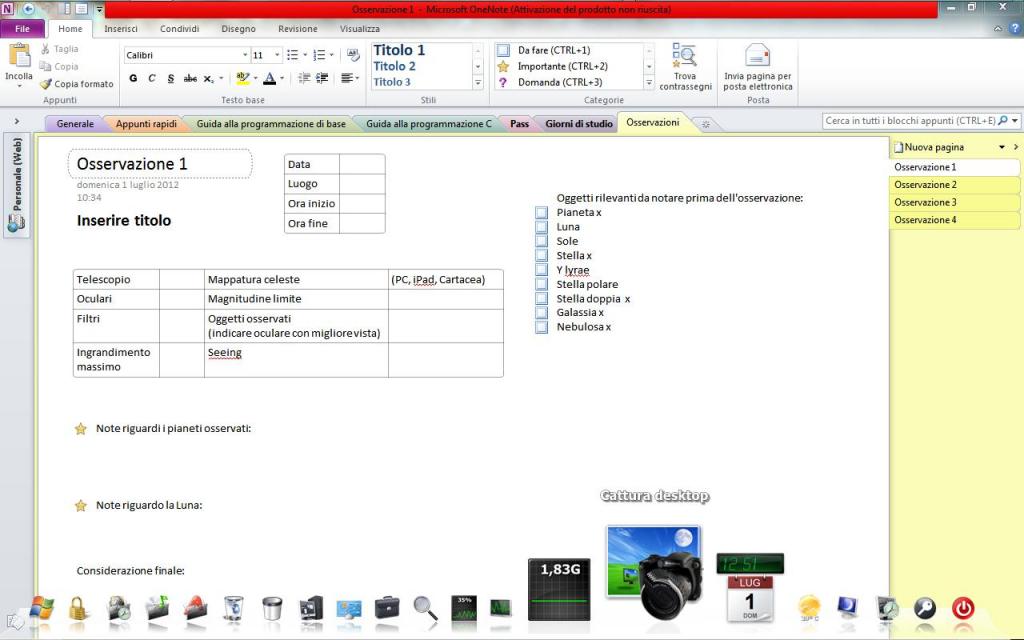Click the font color button
This screenshot has height=640, width=1024.
(x=270, y=78)
